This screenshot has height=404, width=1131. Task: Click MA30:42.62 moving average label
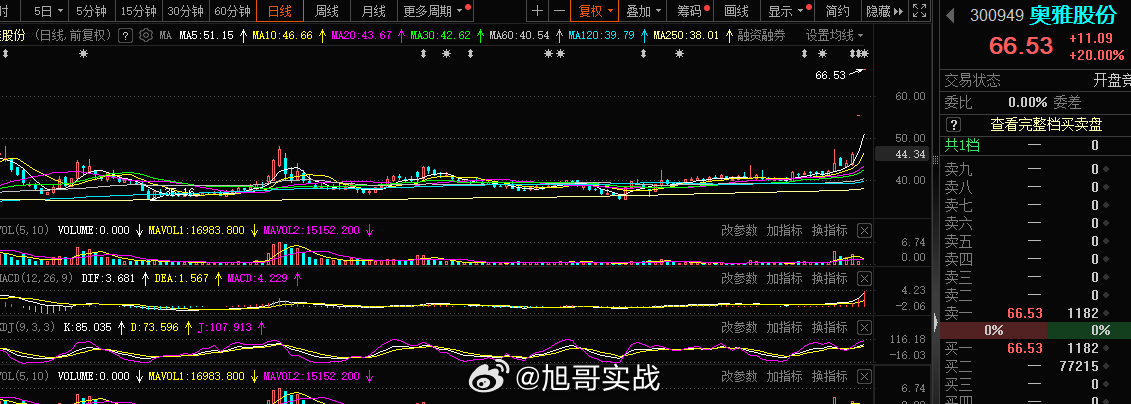[x=440, y=35]
